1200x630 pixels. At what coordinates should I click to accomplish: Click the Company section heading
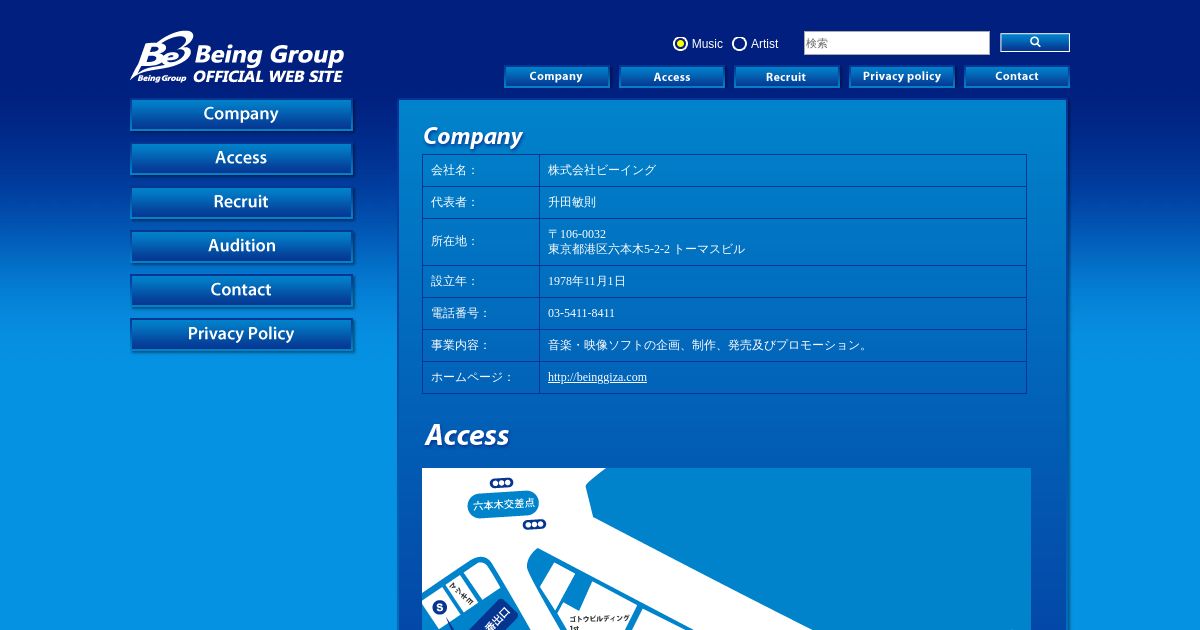[473, 136]
